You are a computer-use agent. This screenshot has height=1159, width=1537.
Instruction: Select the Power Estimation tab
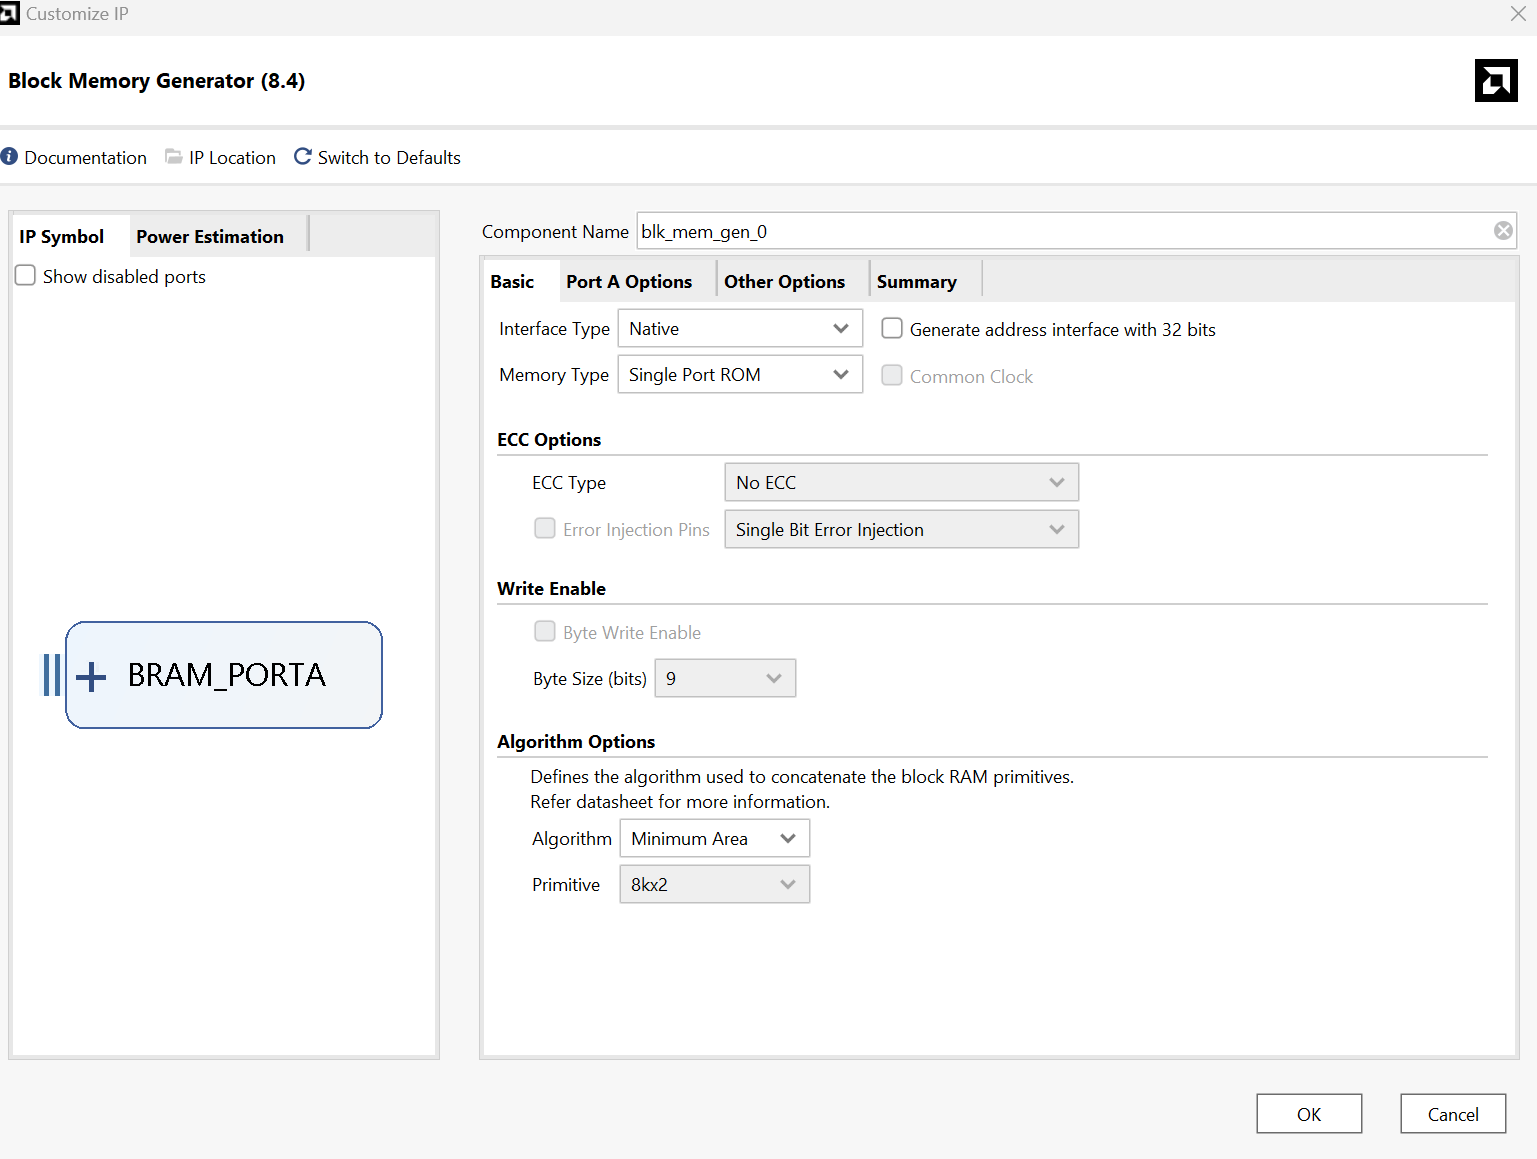click(x=210, y=236)
